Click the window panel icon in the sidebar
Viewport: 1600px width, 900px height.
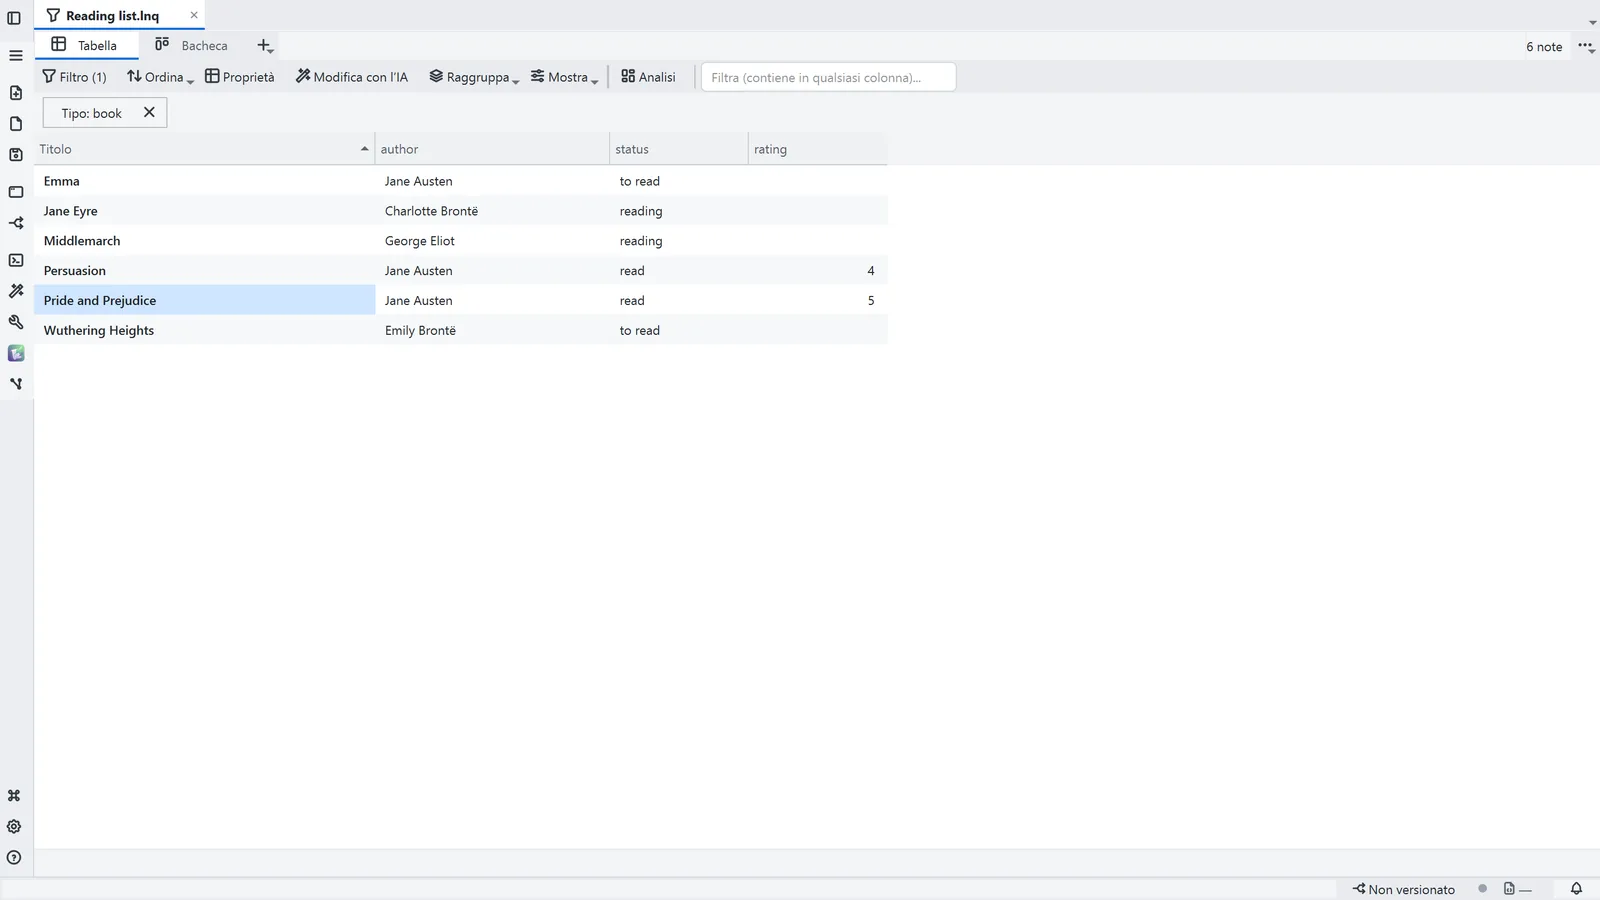click(16, 192)
